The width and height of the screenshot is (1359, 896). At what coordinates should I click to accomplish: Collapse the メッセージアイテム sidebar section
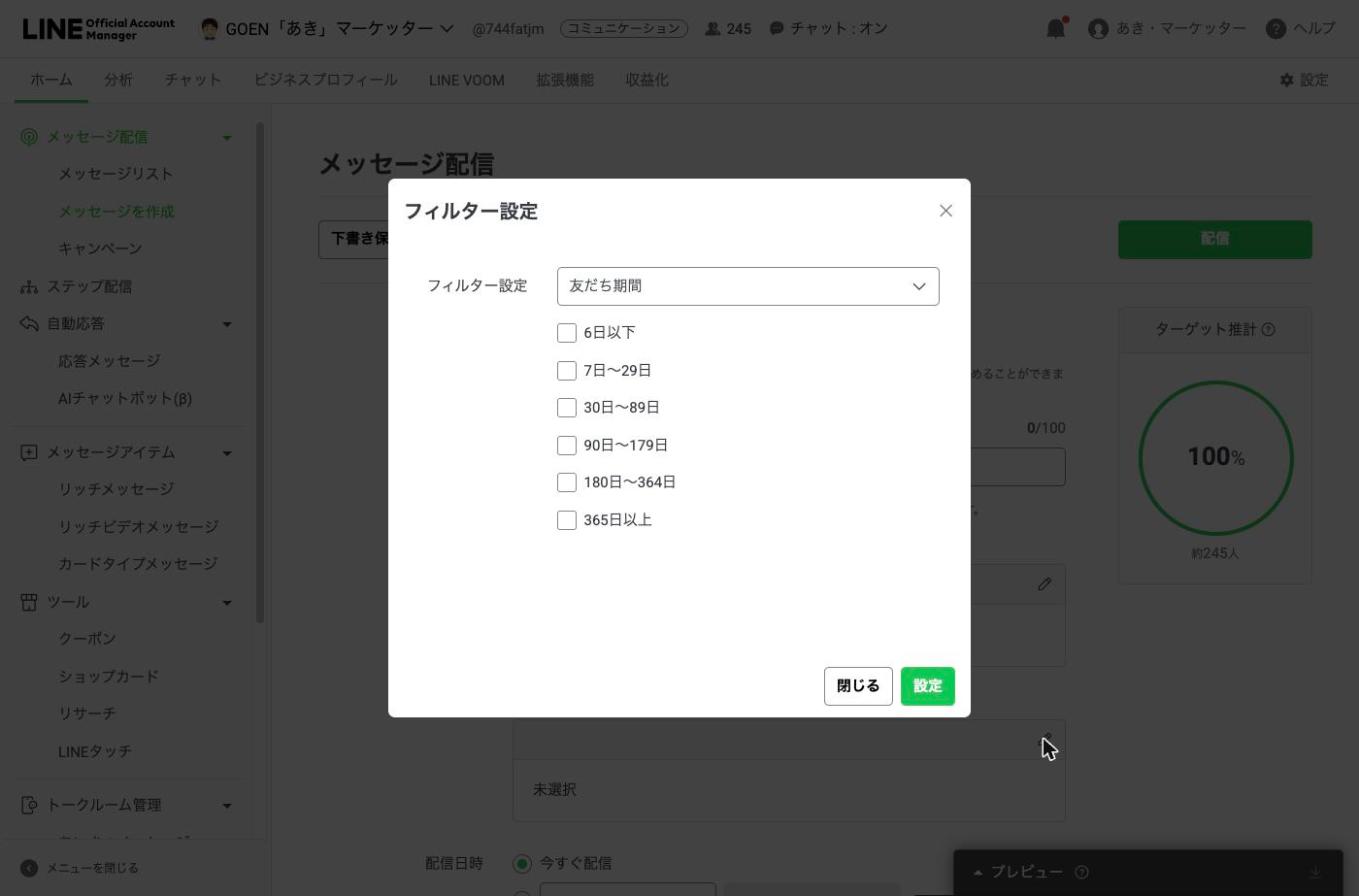pyautogui.click(x=227, y=453)
